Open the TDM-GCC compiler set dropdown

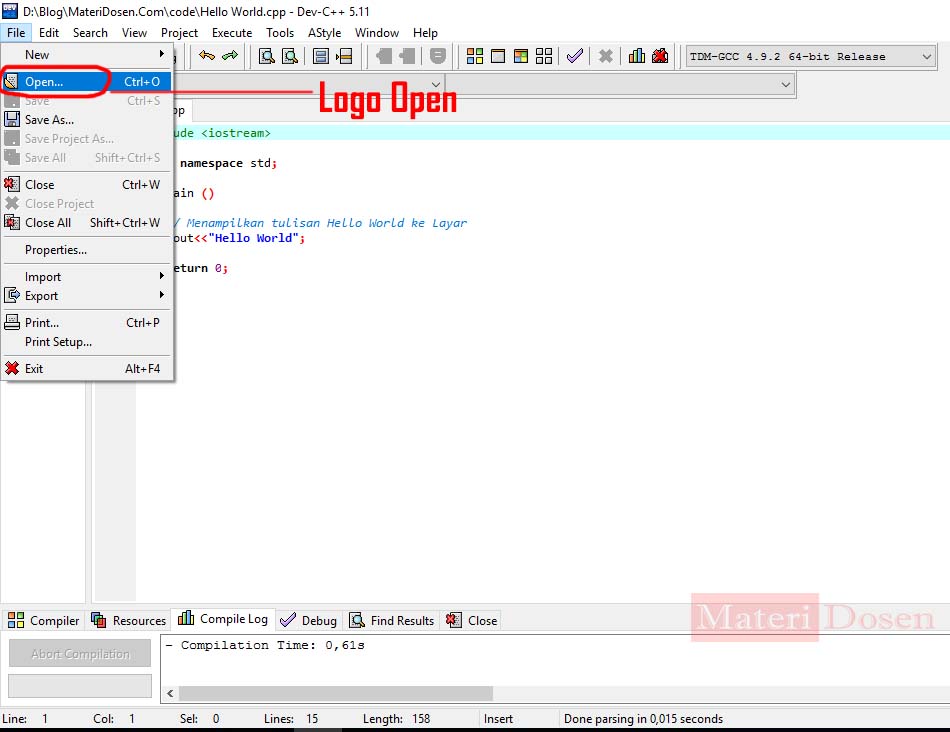click(811, 56)
